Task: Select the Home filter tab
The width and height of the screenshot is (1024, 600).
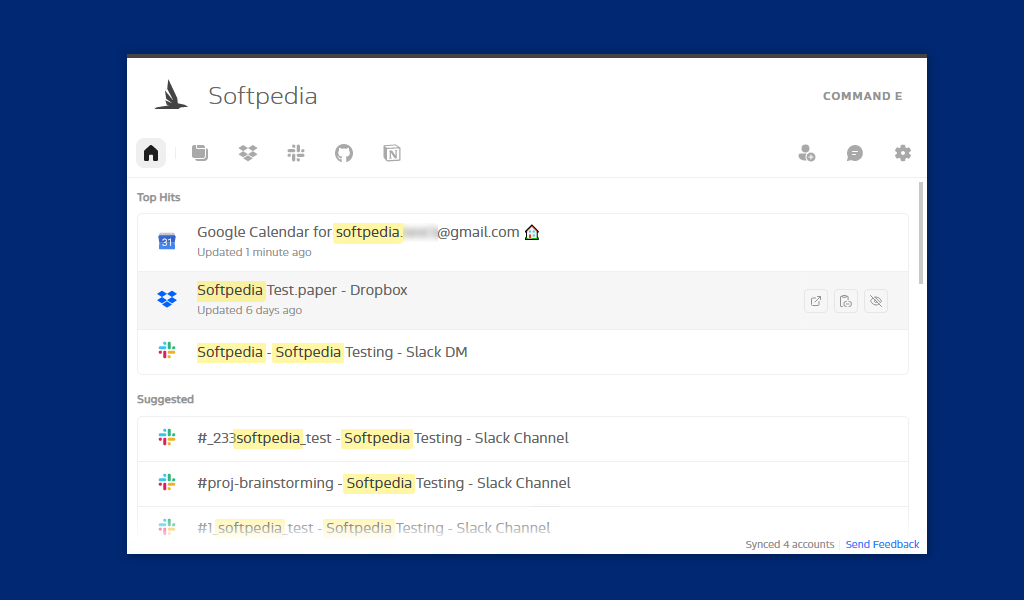Action: [x=151, y=153]
